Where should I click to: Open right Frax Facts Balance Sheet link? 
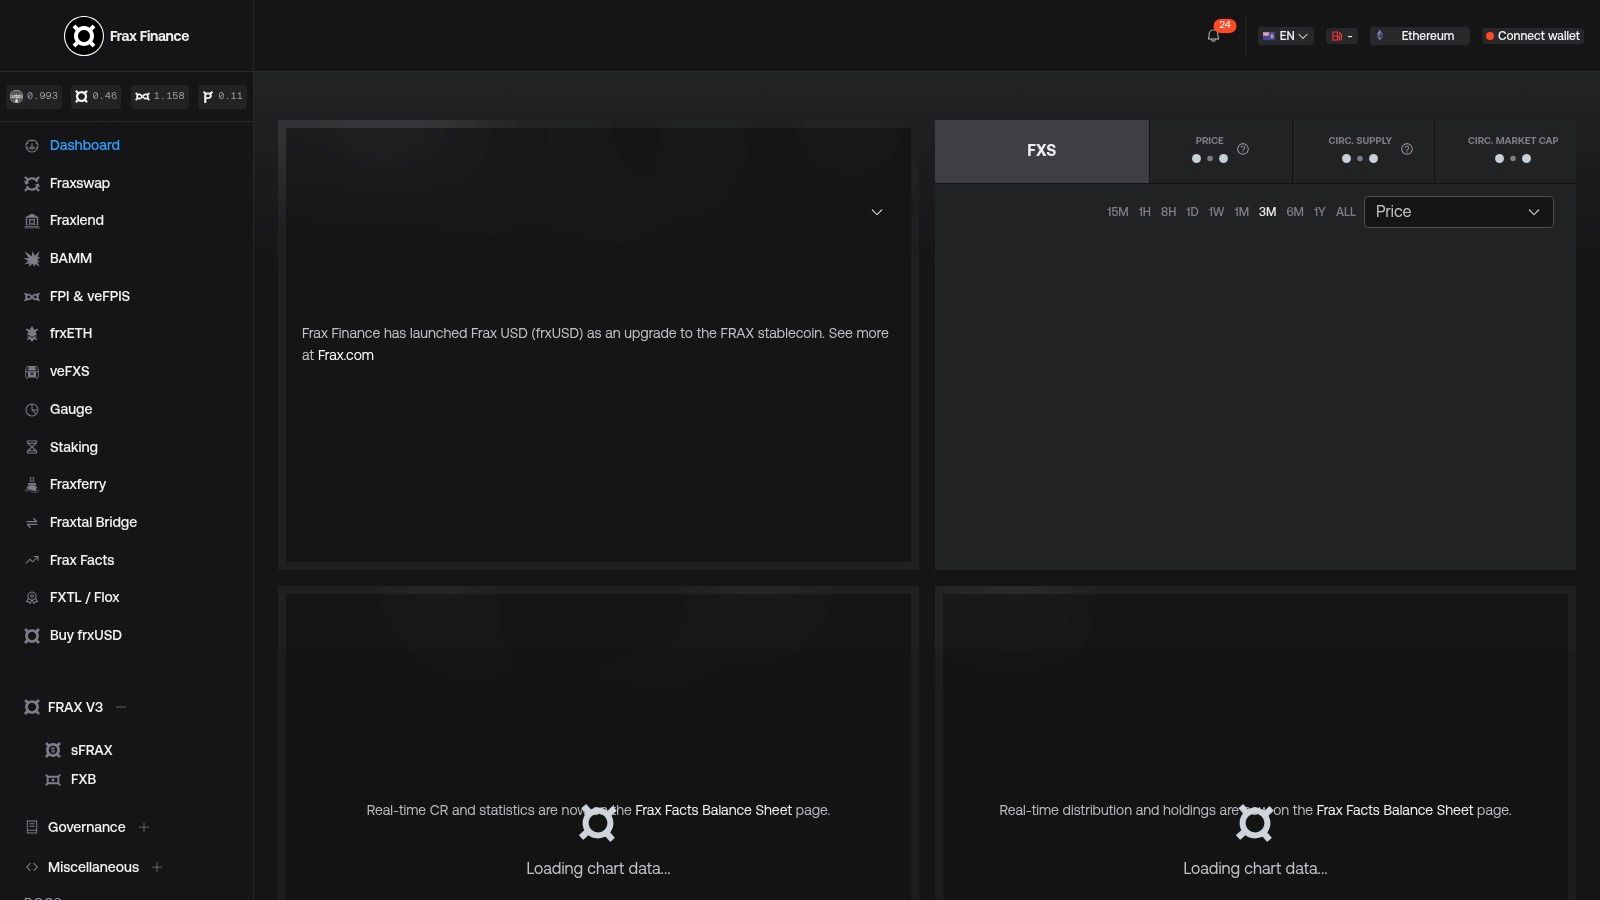pos(1394,810)
